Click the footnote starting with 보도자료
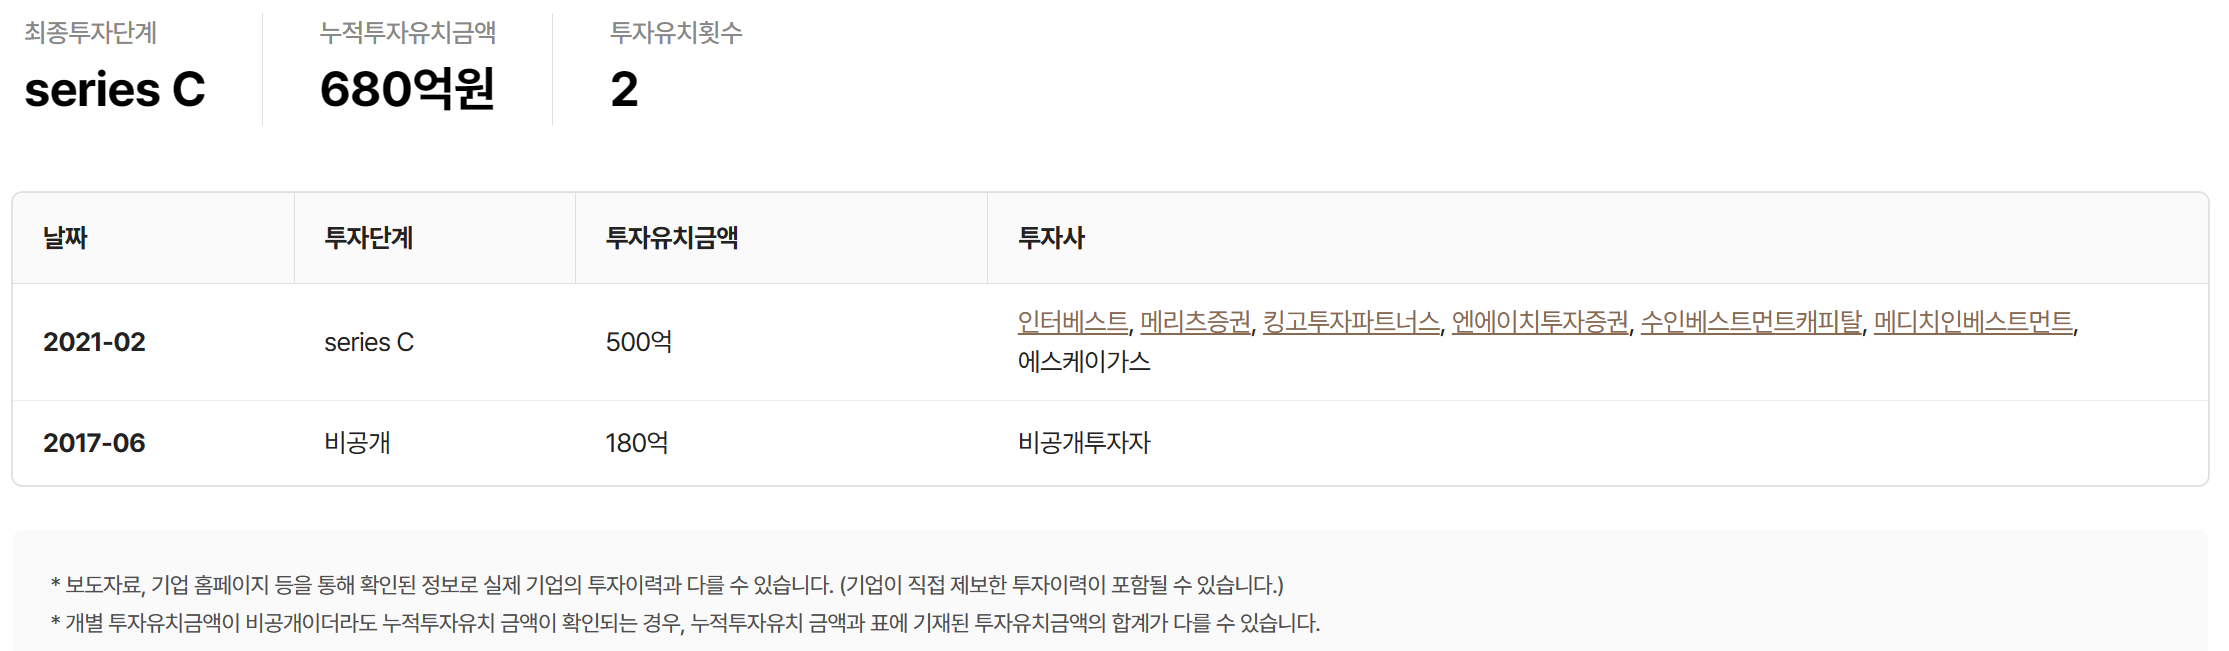The width and height of the screenshot is (2229, 651). click(667, 585)
